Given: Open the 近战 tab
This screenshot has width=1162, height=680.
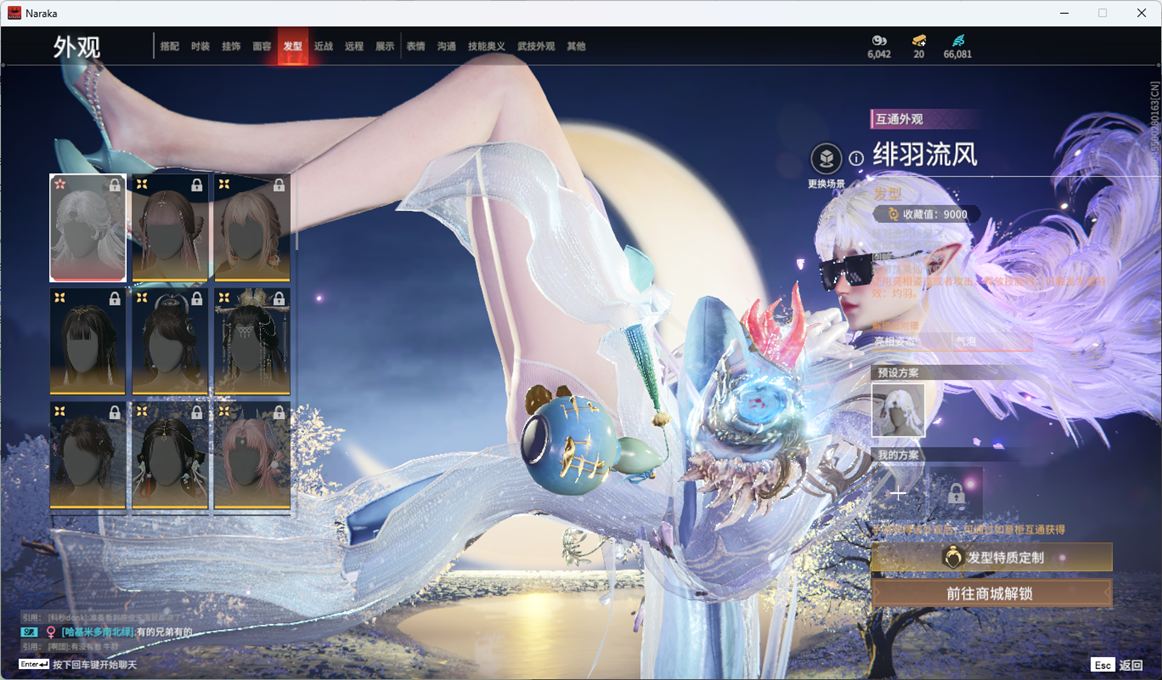Looking at the screenshot, I should pos(323,46).
